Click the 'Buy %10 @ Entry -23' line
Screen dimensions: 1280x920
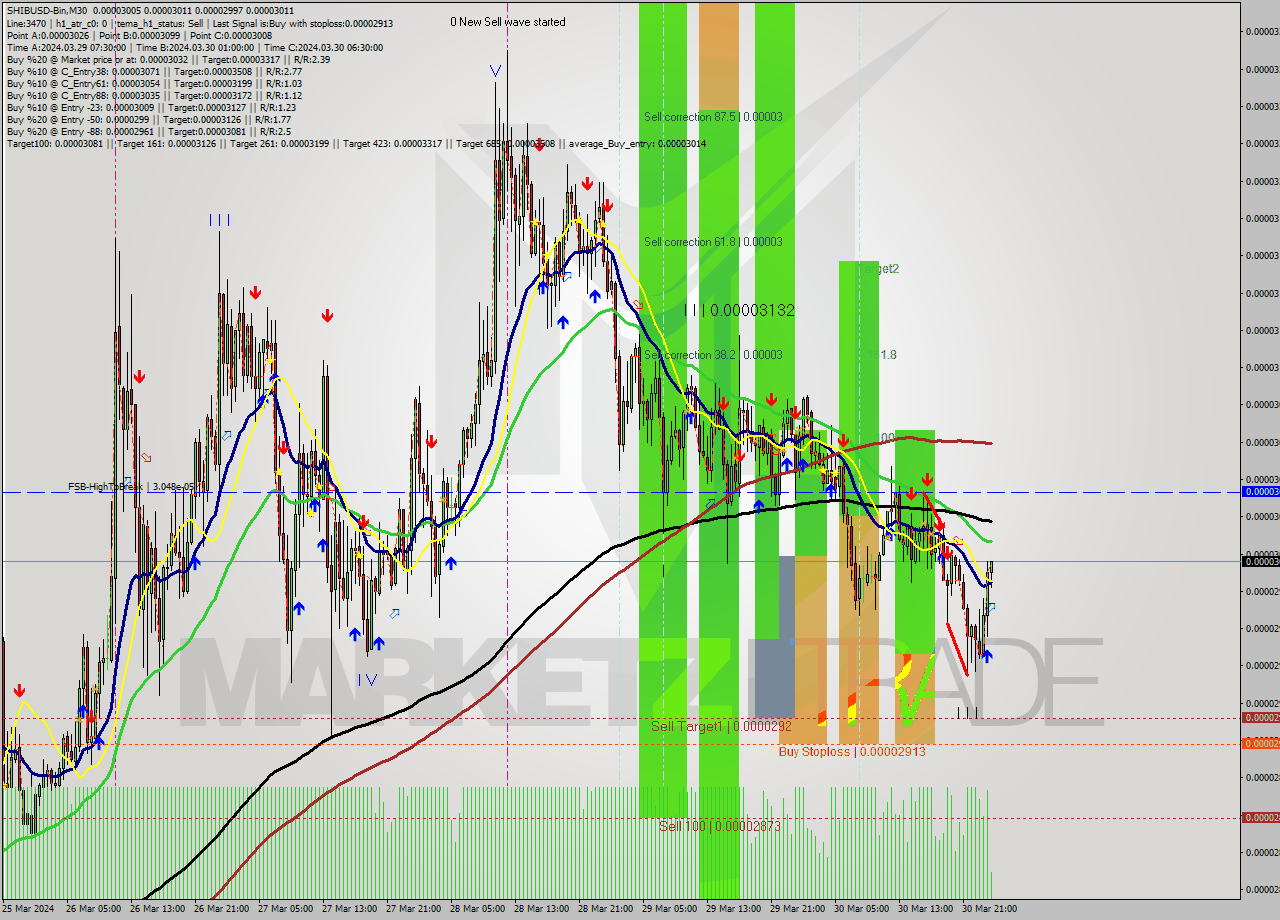click(x=150, y=107)
